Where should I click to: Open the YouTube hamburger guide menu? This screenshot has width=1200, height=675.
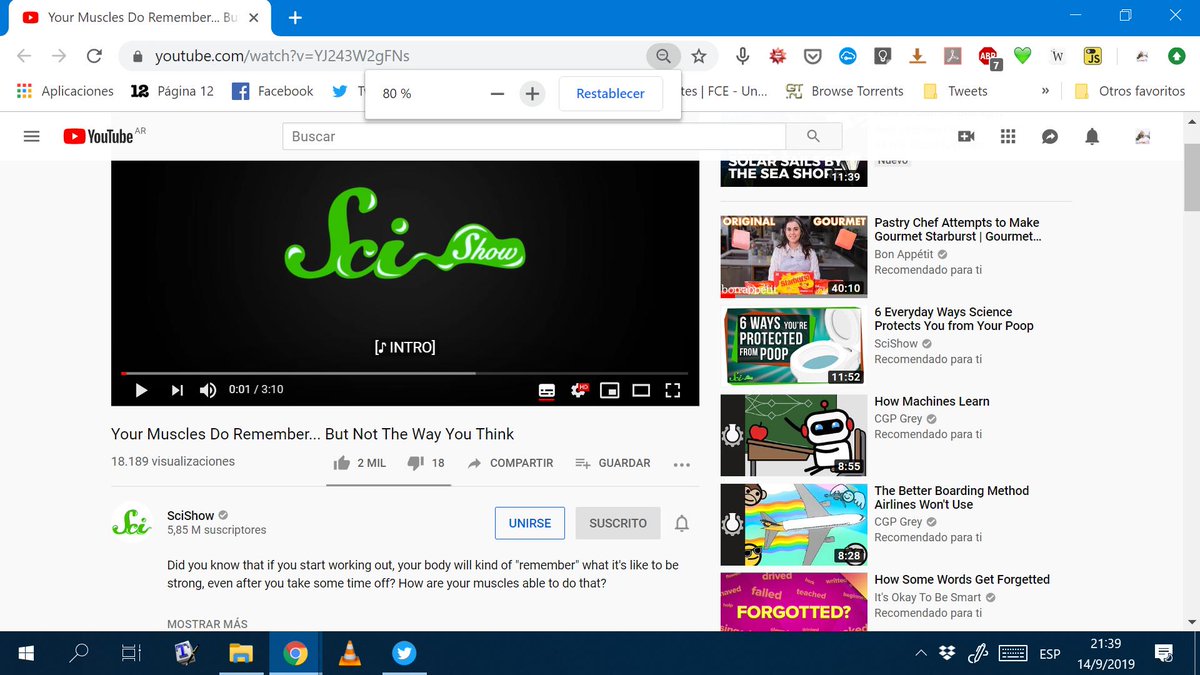click(32, 136)
